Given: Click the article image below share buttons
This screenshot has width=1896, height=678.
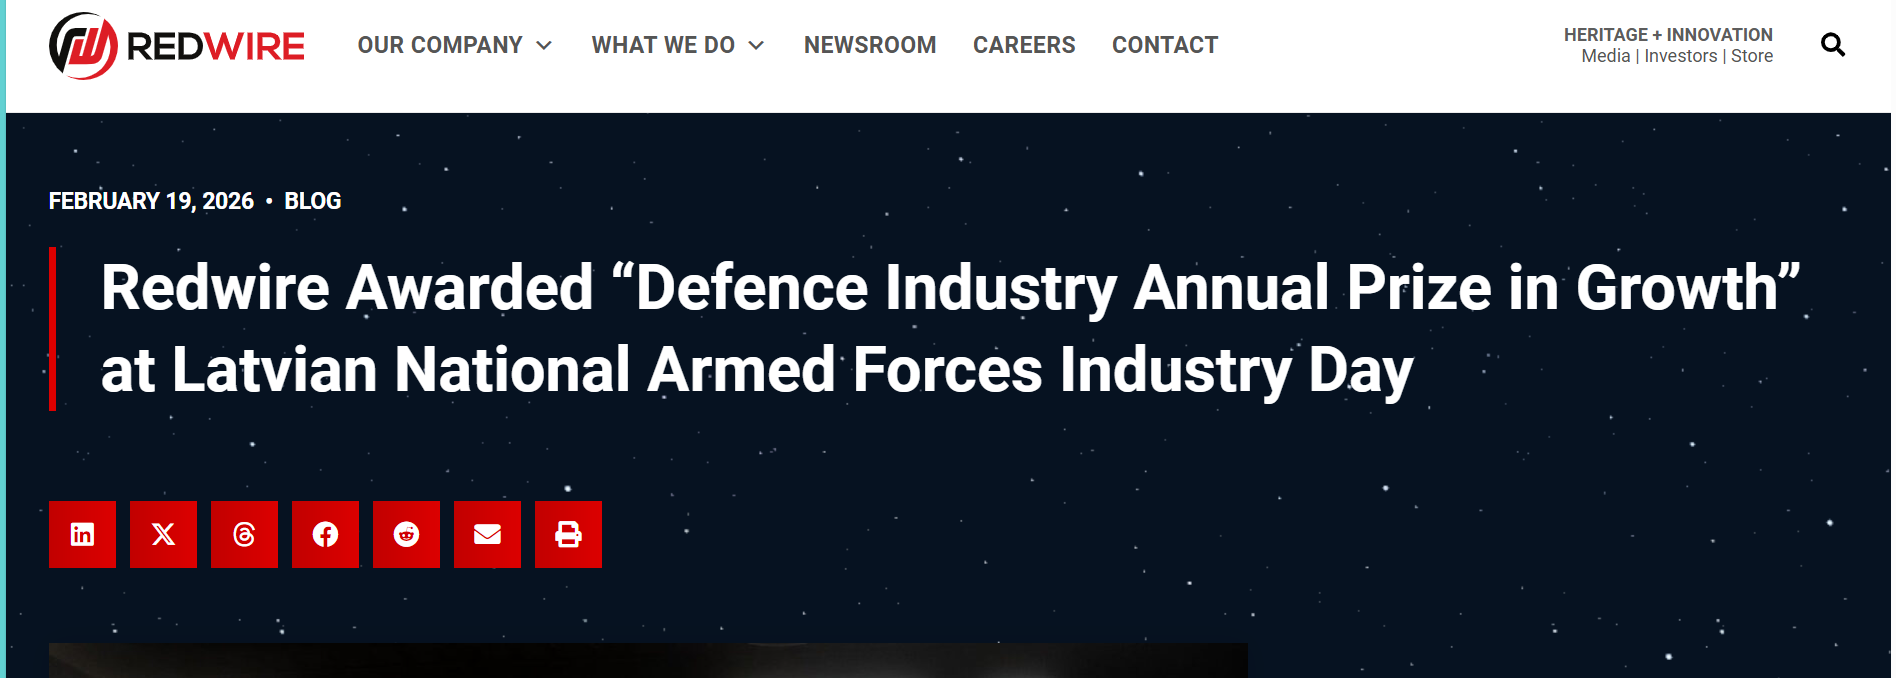Looking at the screenshot, I should point(648,661).
